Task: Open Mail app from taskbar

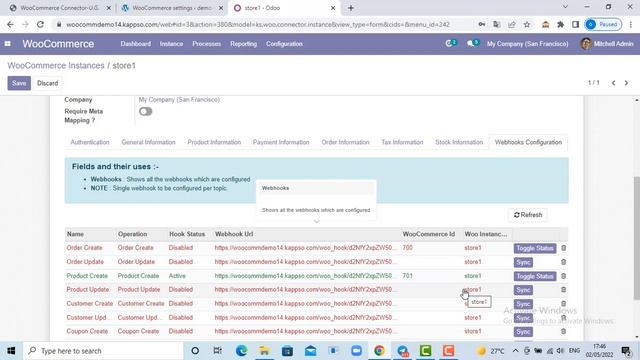Action: click(x=310, y=351)
